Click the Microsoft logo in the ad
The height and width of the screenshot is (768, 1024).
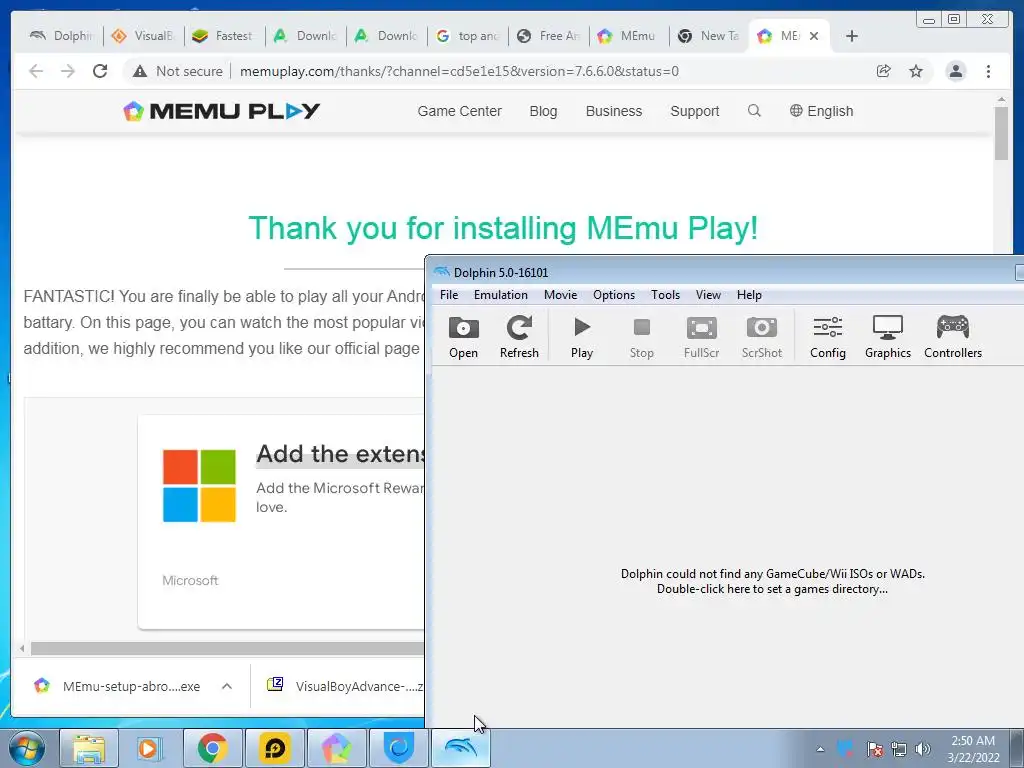coord(199,485)
